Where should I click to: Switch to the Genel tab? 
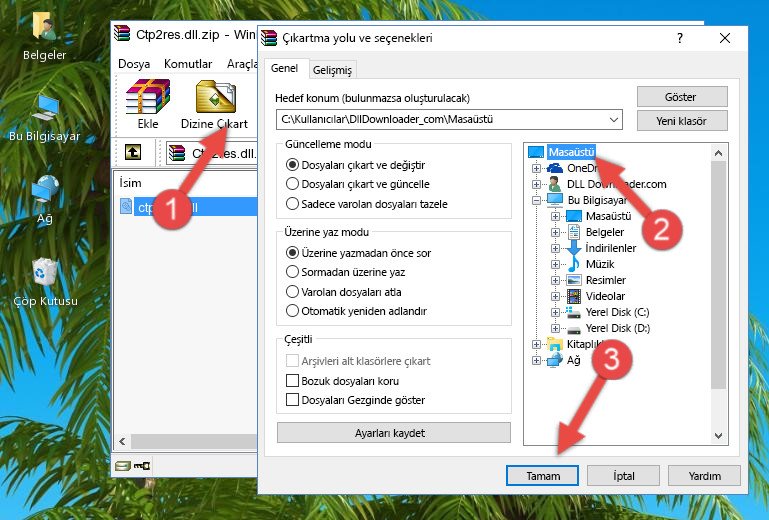click(284, 68)
